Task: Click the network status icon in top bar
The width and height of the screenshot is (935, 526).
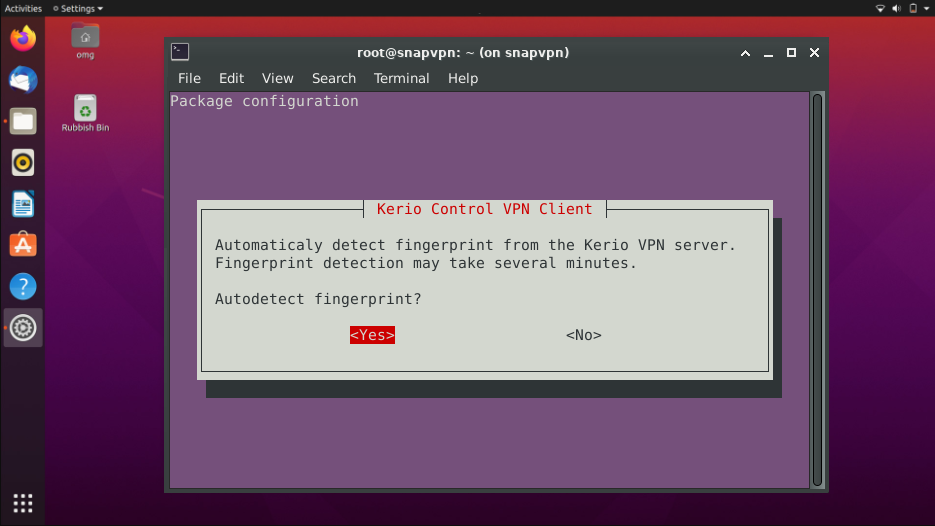Action: click(880, 8)
